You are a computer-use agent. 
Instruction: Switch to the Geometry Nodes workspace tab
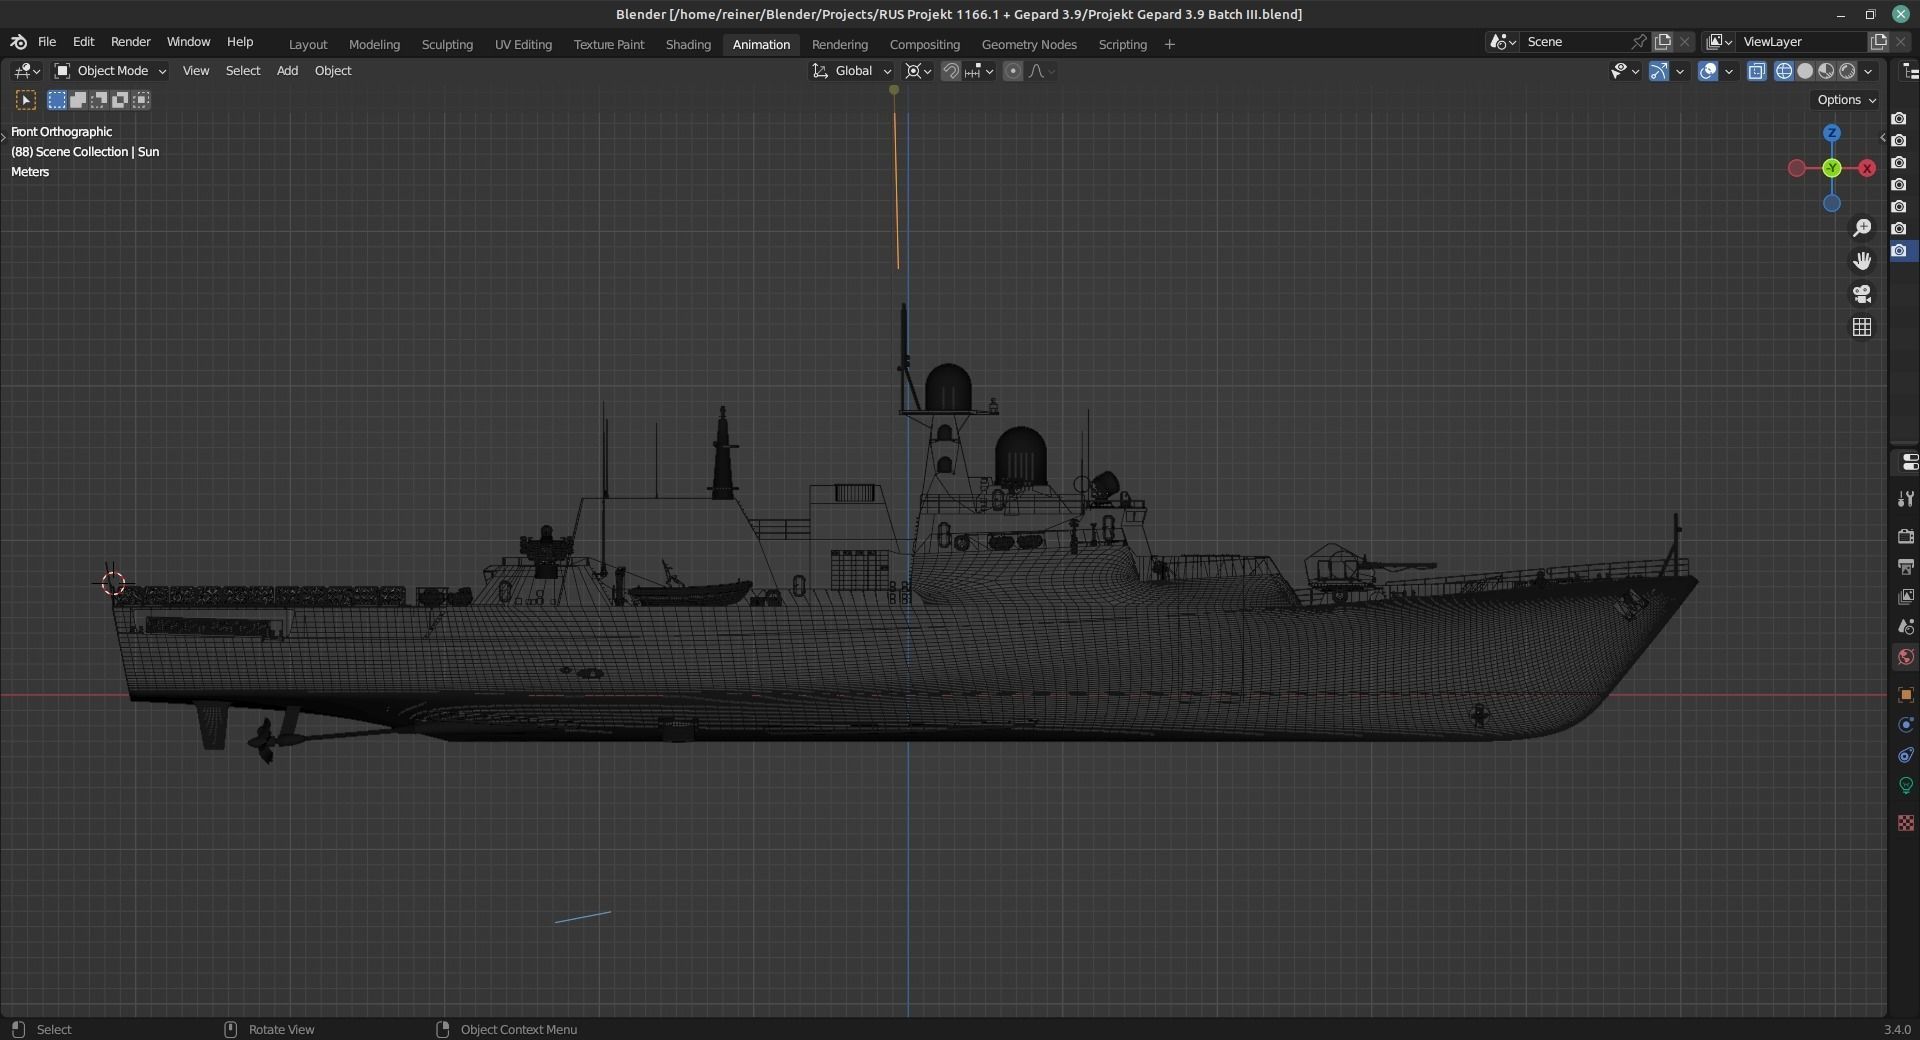click(x=1029, y=45)
